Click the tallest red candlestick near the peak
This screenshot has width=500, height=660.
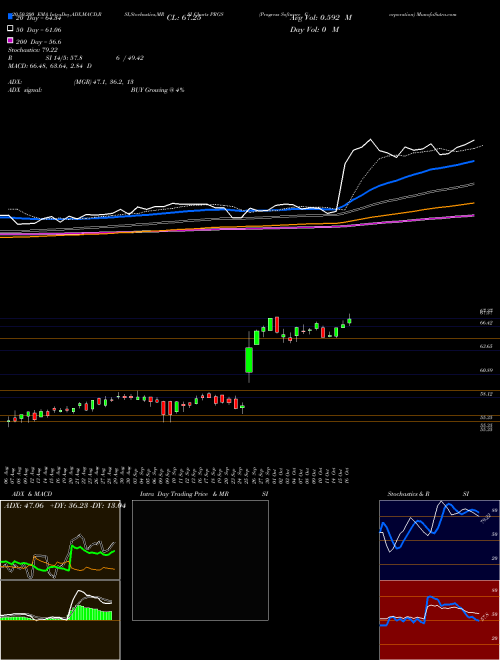pos(277,325)
